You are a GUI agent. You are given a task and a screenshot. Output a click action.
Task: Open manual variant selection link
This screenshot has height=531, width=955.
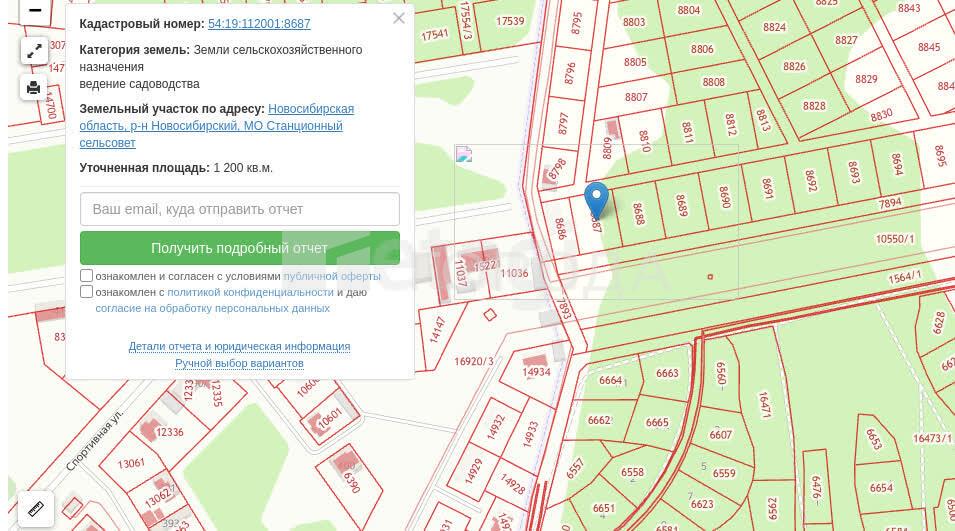pos(239,364)
